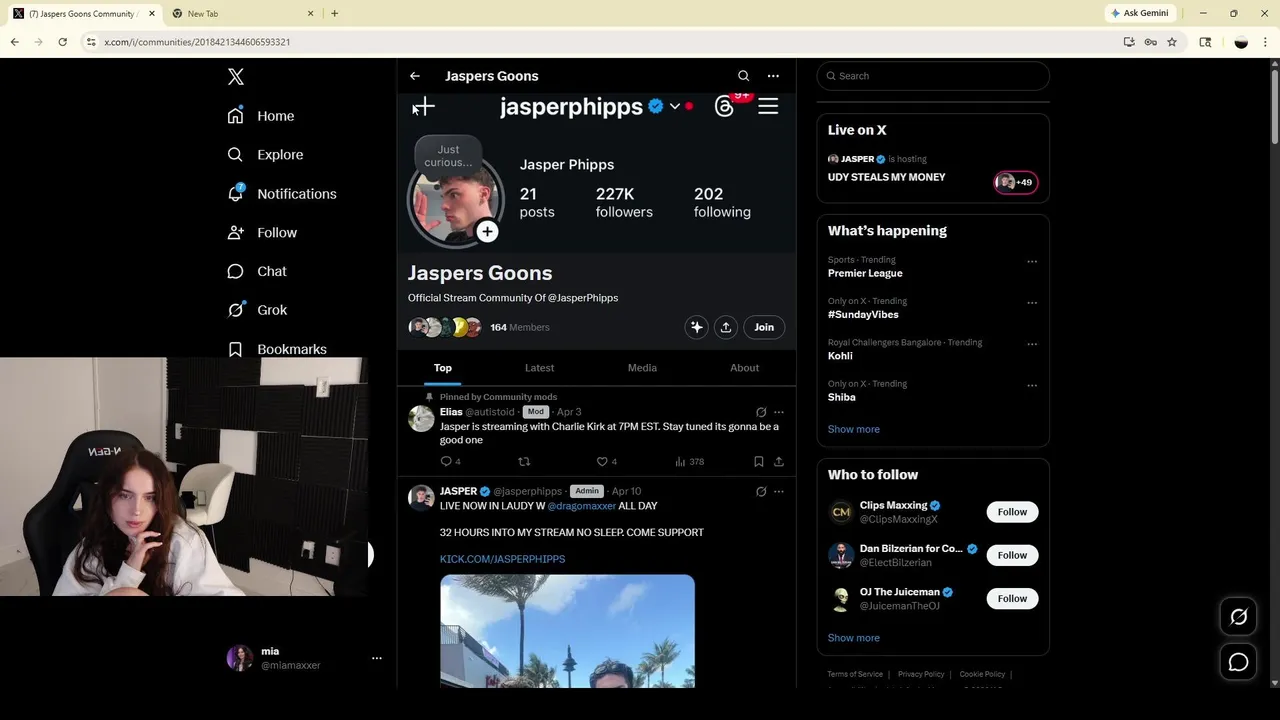1280x720 pixels.
Task: Follow Clips Maxxing
Action: pyautogui.click(x=1012, y=512)
